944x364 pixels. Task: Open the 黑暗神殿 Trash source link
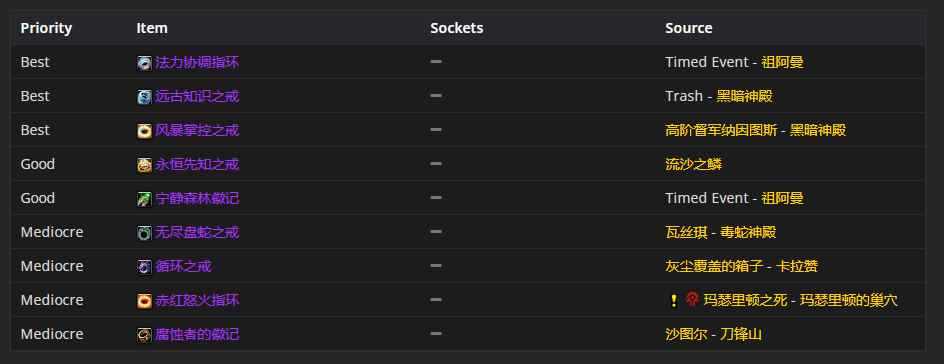click(745, 96)
